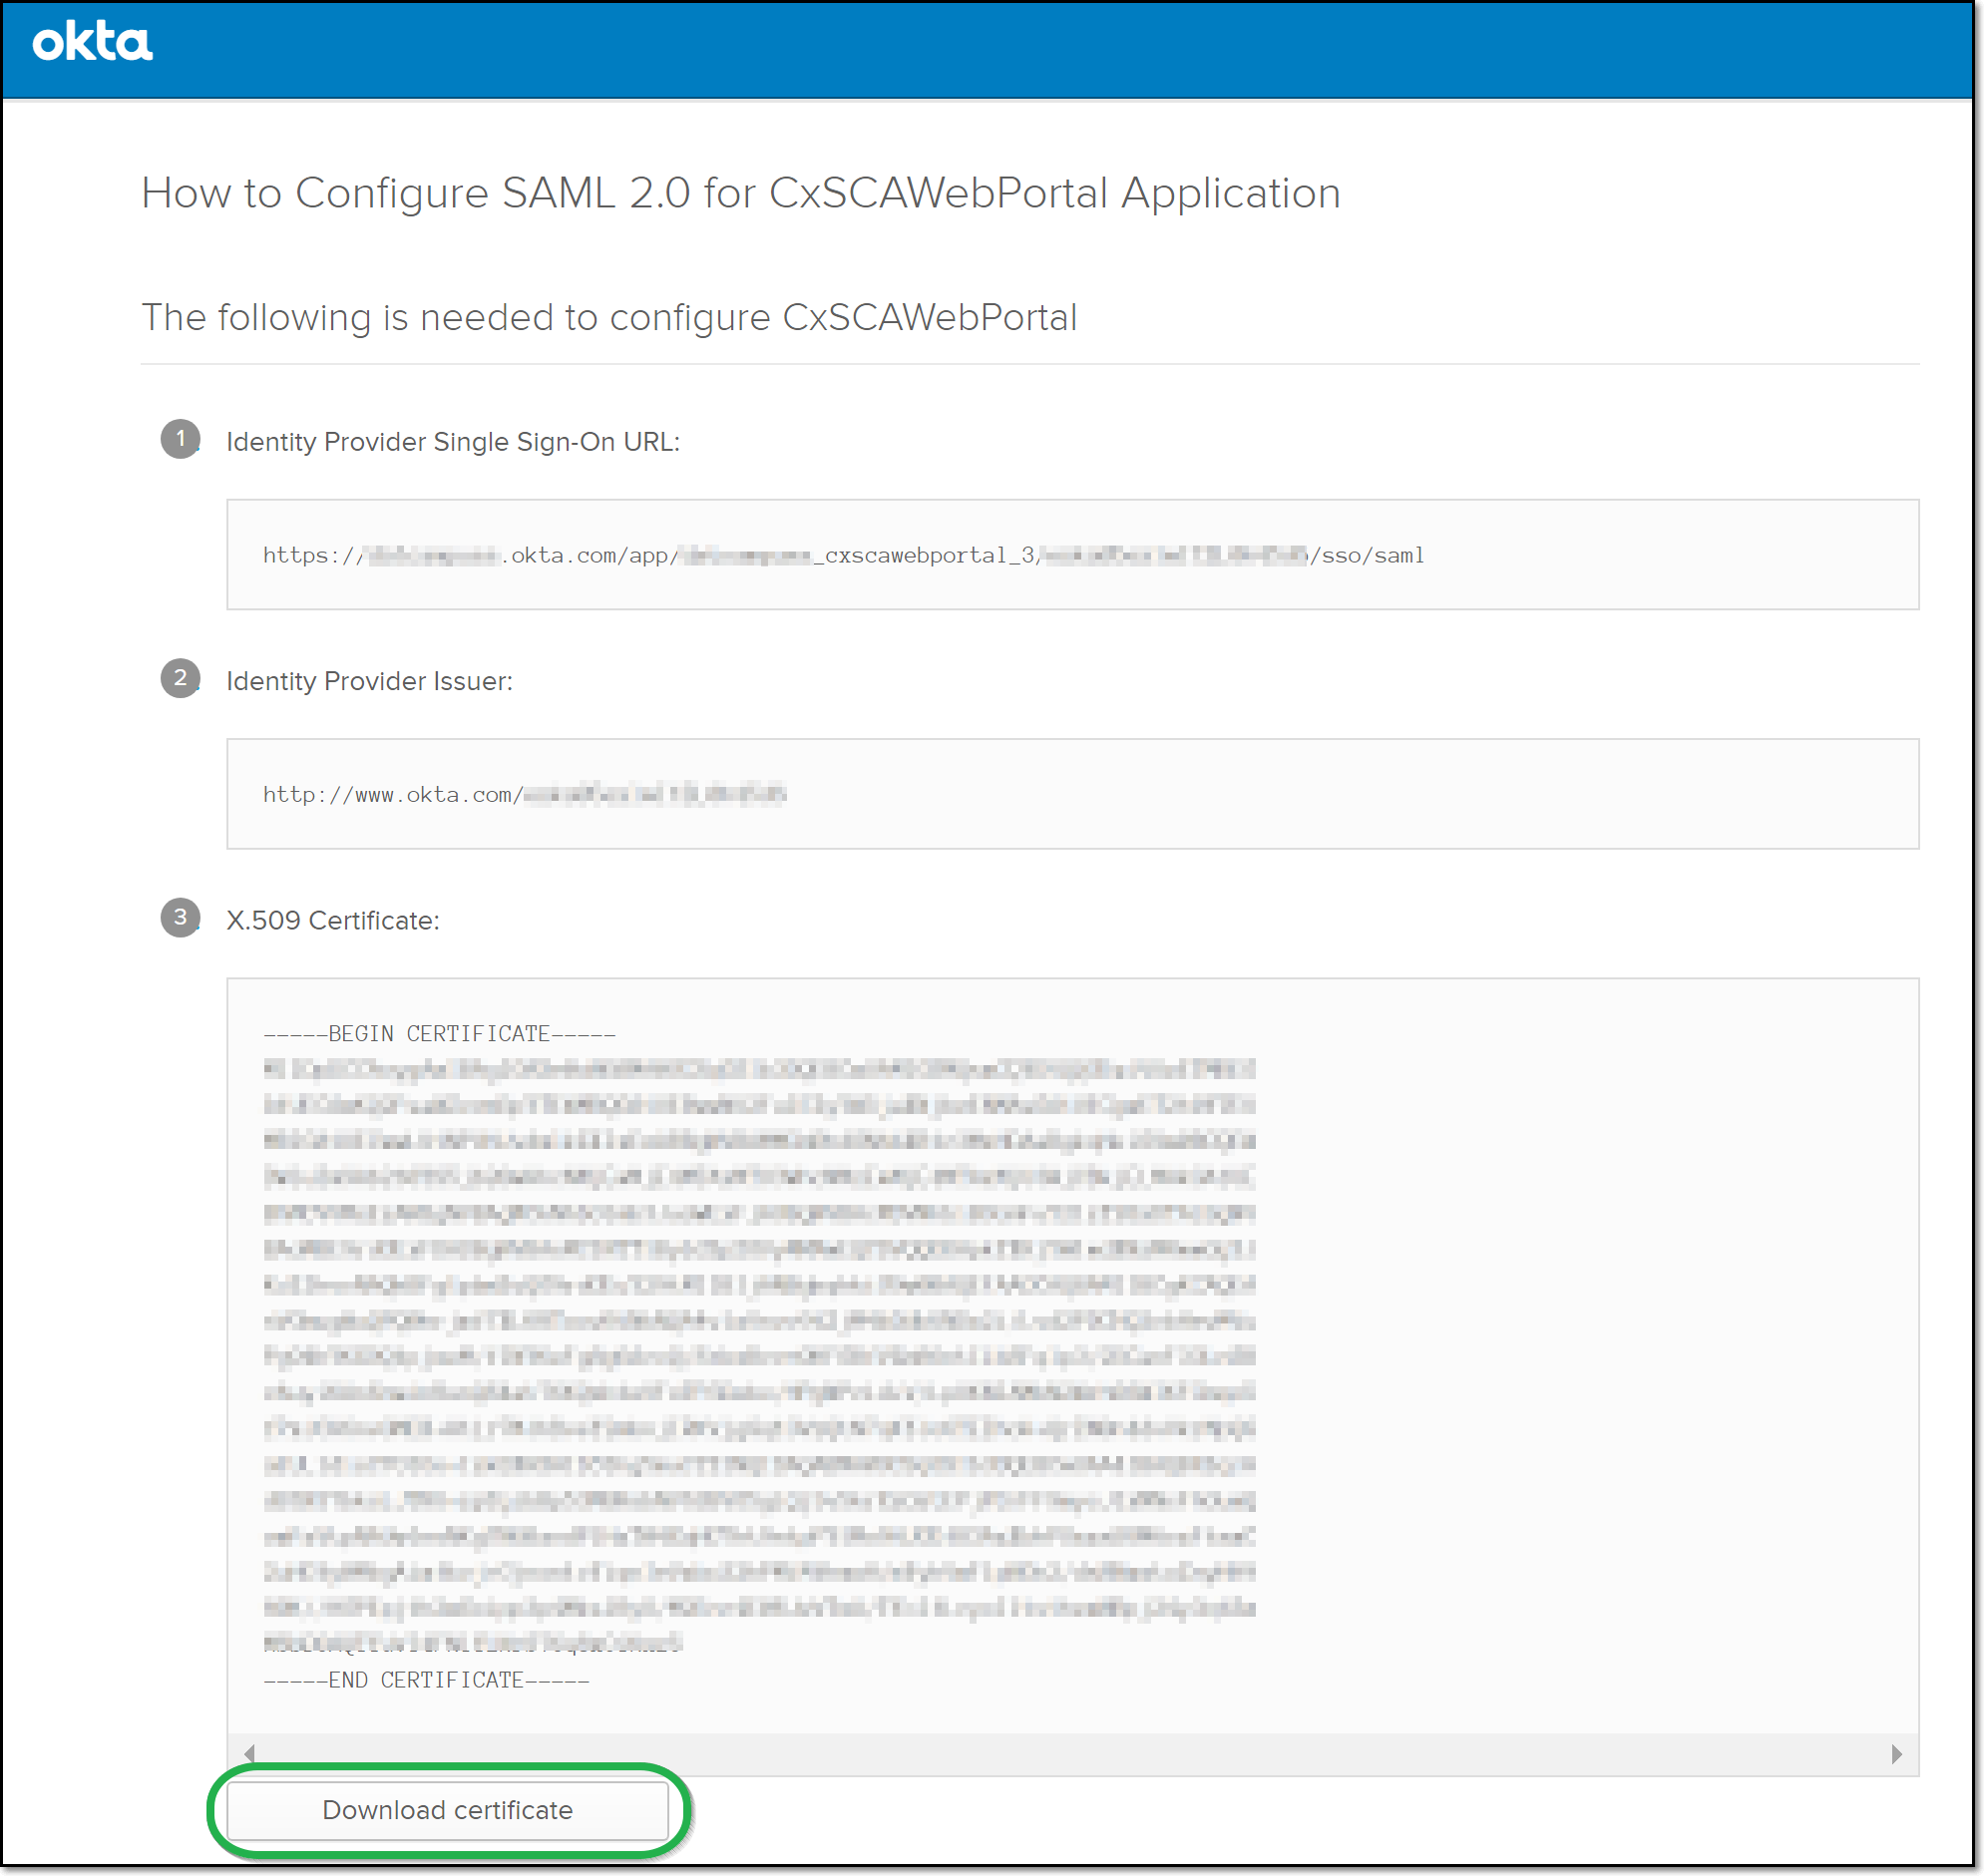The image size is (1984, 1876).
Task: Click the step 1 number badge
Action: [x=180, y=439]
